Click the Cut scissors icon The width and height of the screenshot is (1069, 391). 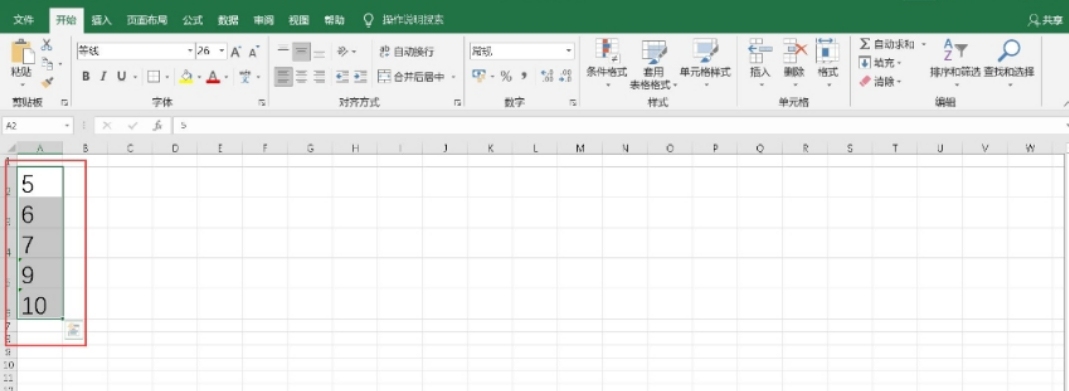pos(47,45)
